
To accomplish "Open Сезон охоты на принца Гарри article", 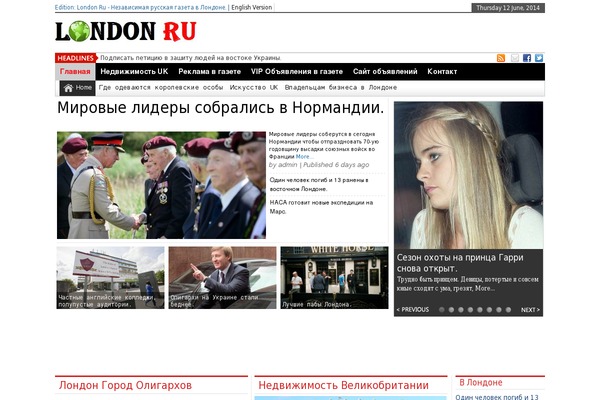I will [460, 263].
